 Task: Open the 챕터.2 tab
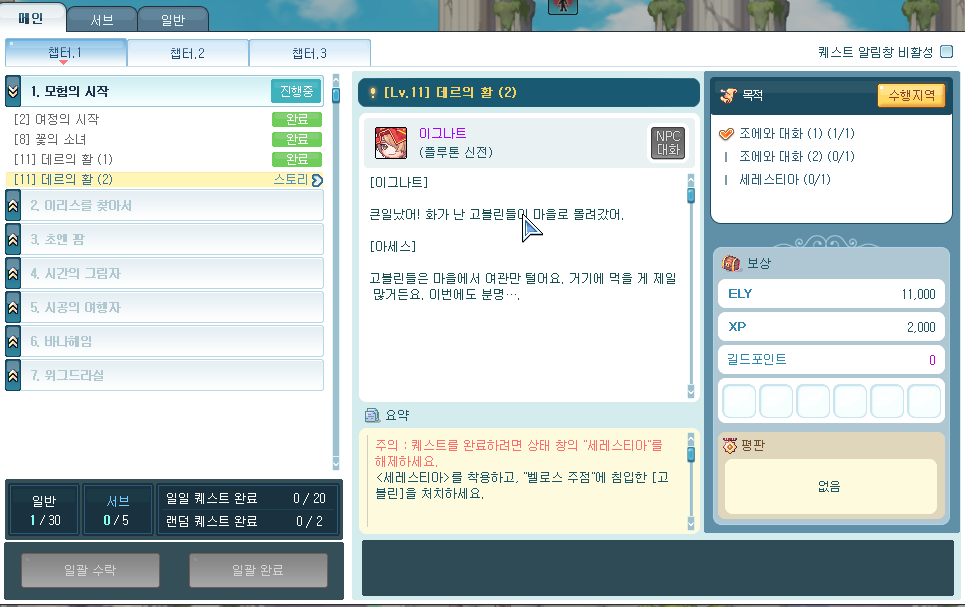[x=187, y=53]
